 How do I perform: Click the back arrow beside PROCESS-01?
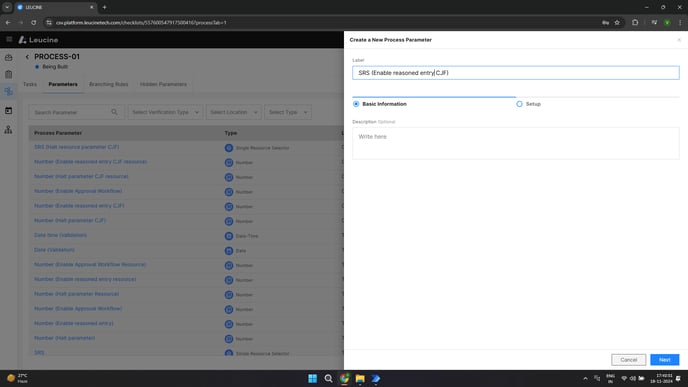tap(27, 57)
